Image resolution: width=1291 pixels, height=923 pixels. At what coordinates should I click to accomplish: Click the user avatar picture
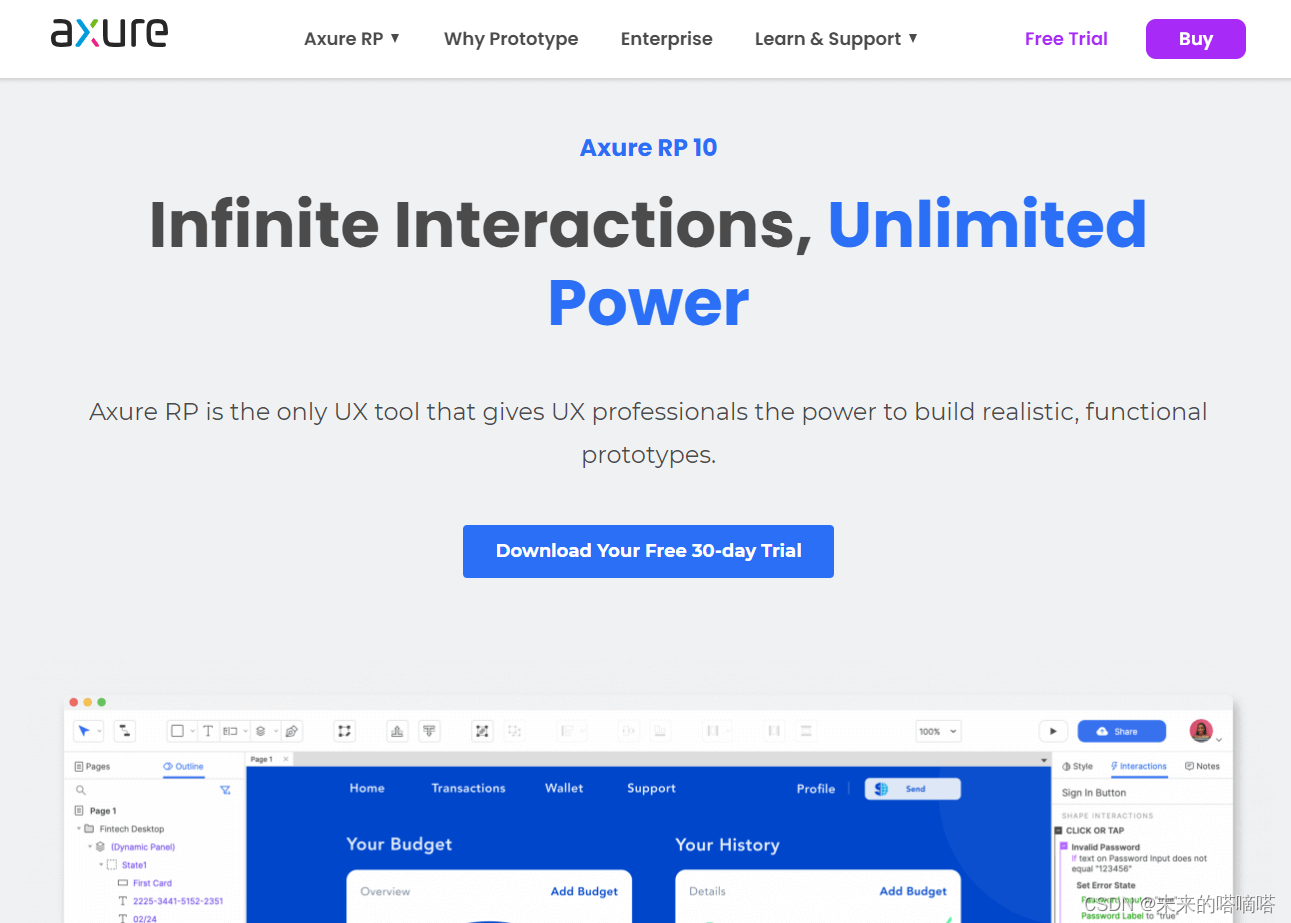click(1201, 730)
